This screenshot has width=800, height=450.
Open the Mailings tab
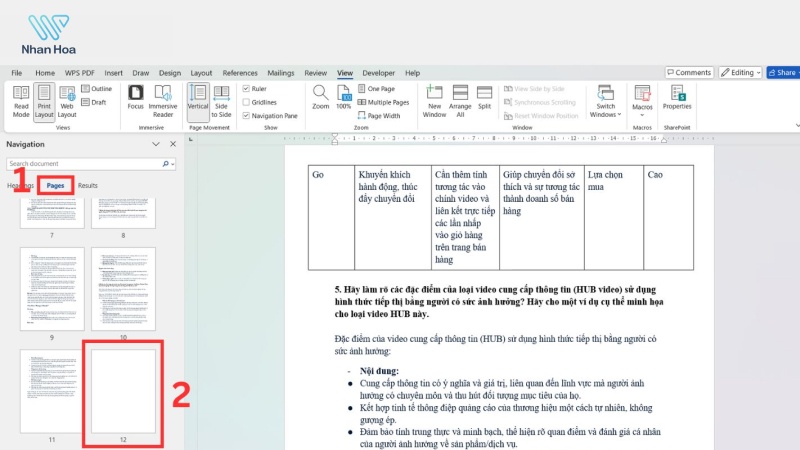(281, 73)
